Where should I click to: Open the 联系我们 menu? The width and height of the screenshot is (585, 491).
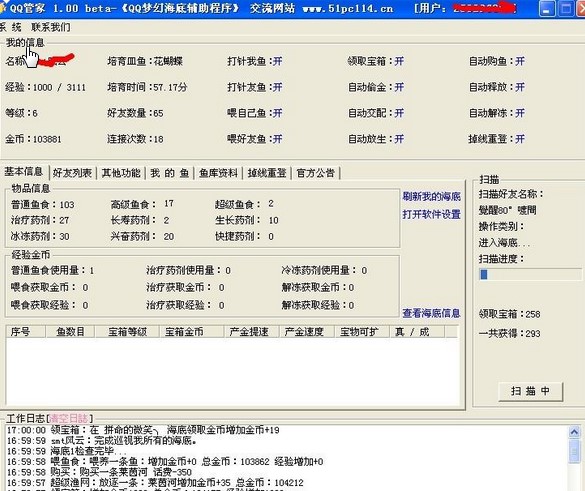pos(51,27)
